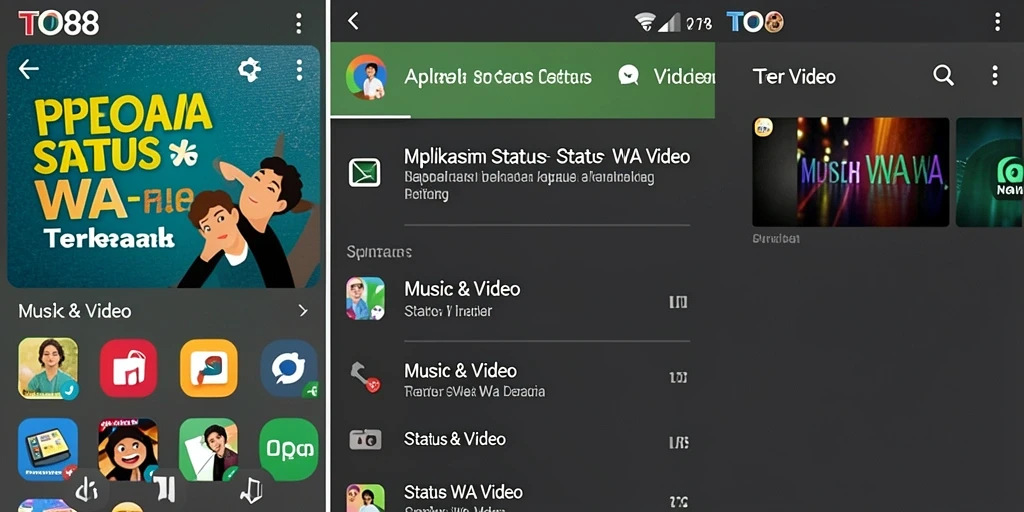Click emoji badge on MUSIH WAWA thumbnail
The width and height of the screenshot is (1024, 512).
[x=763, y=127]
